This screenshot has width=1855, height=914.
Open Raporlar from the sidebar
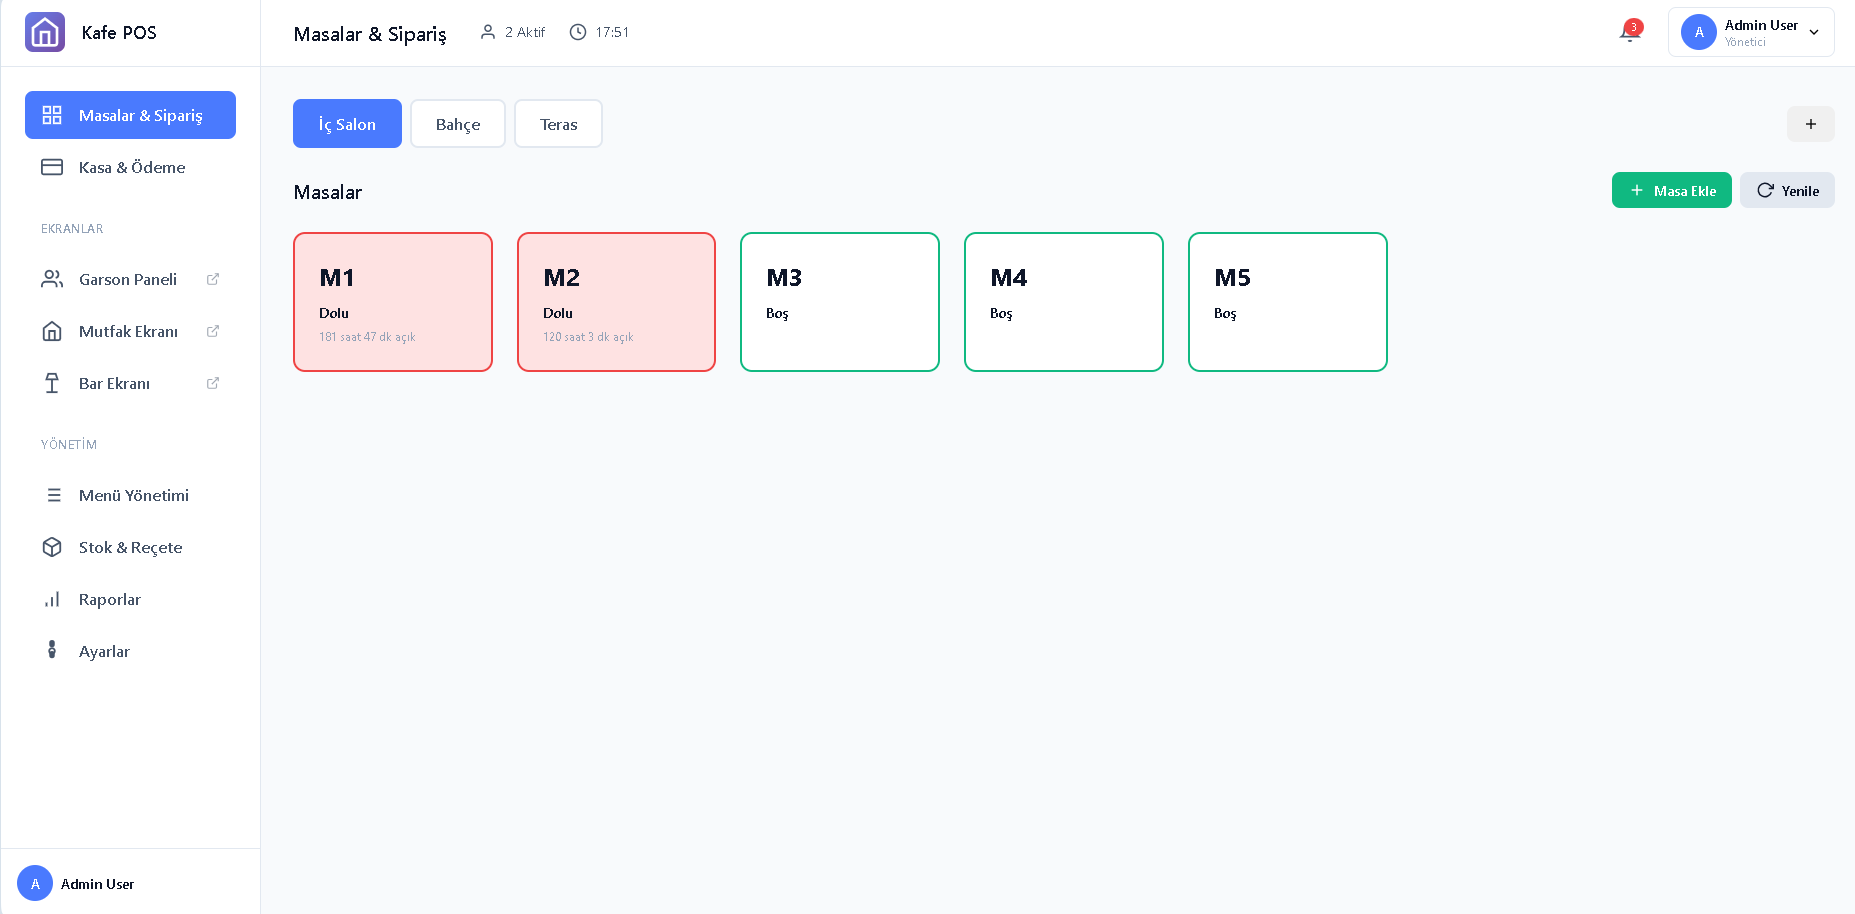click(110, 599)
